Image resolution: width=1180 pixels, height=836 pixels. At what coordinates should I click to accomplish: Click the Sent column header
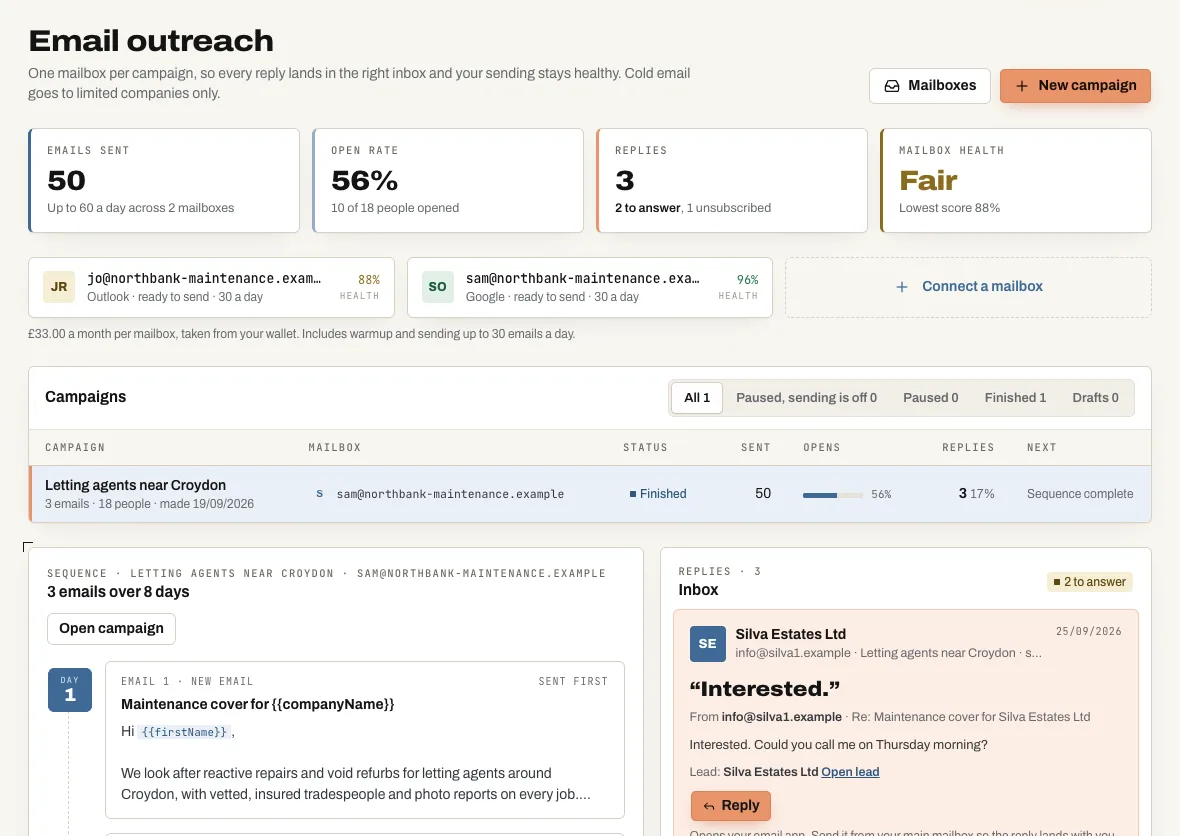(x=756, y=447)
